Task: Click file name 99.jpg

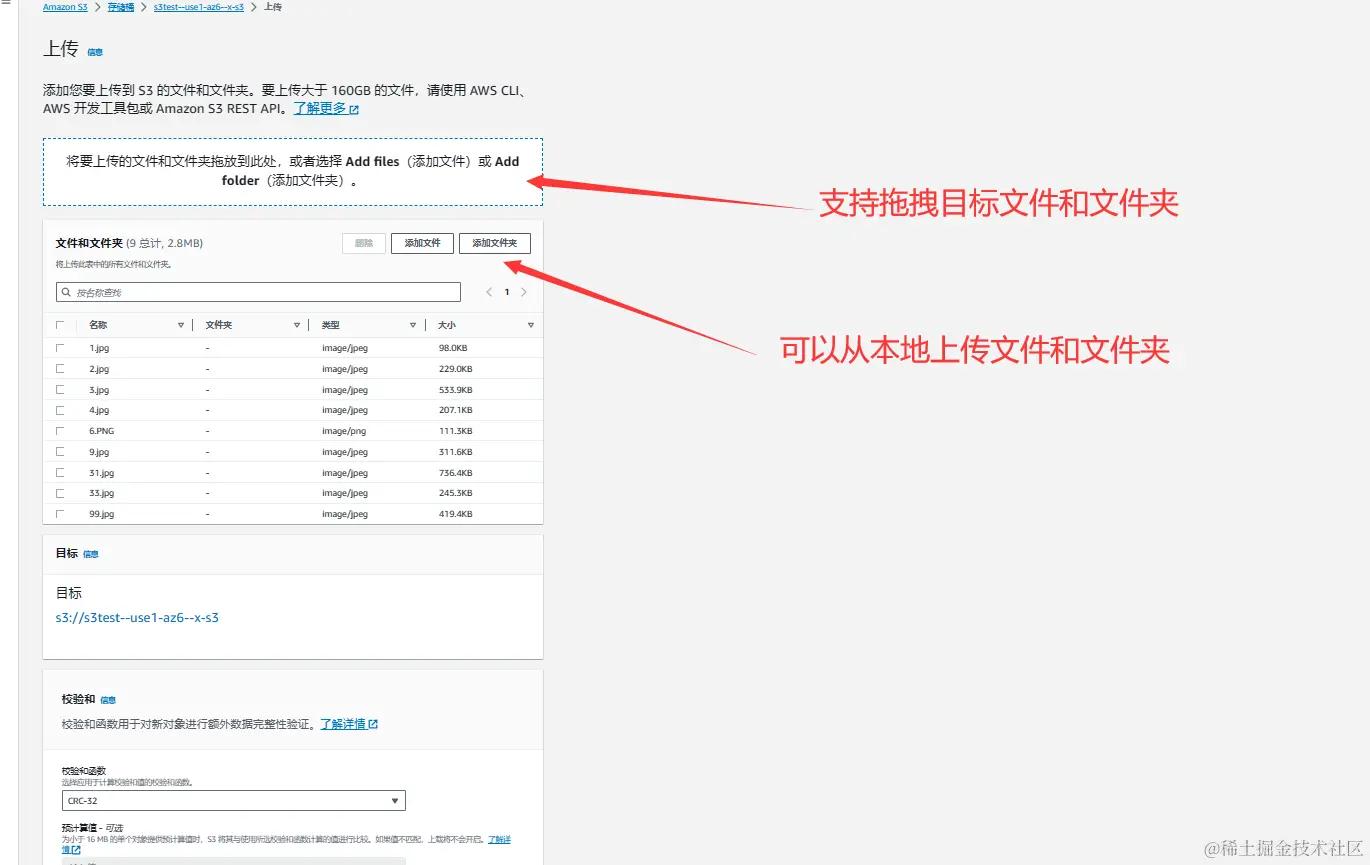Action: 101,514
